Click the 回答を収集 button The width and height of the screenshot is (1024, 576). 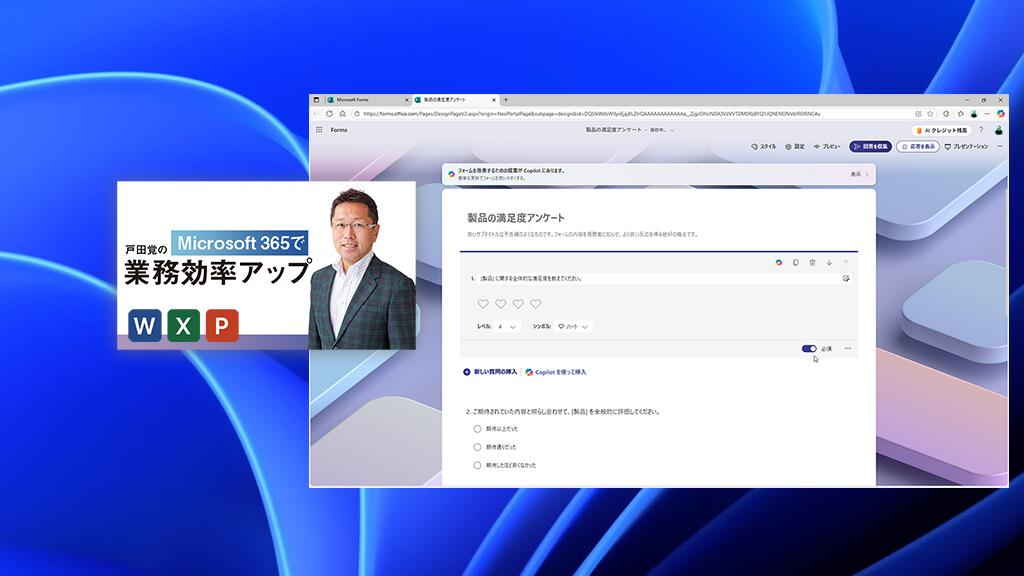tap(870, 147)
